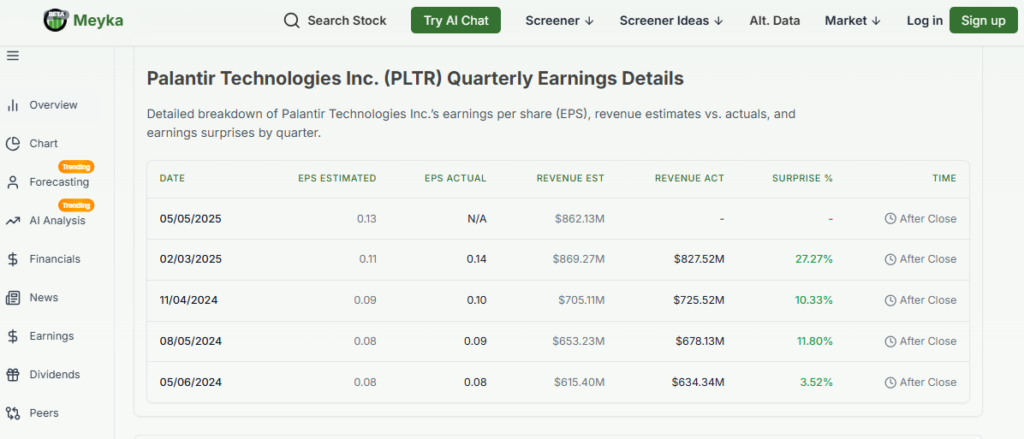Click the Log in link
This screenshot has height=439, width=1024.
pyautogui.click(x=925, y=21)
